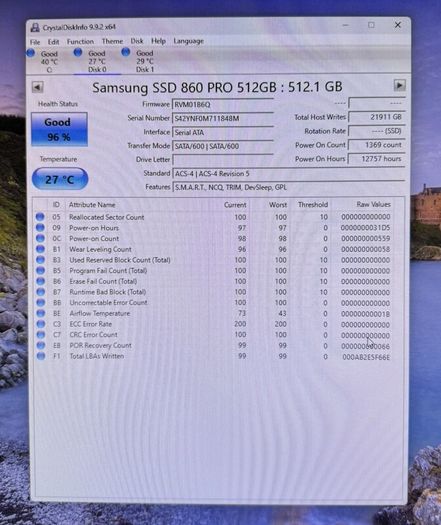Screen dimensions: 441x525
Task: Click the status dot for Uncorrectable Error Count
Action: [41, 302]
